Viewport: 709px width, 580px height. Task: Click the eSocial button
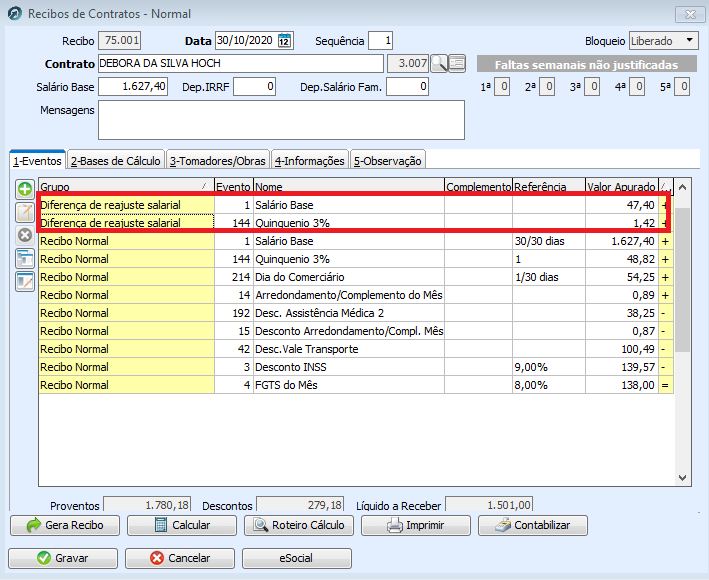pyautogui.click(x=297, y=558)
